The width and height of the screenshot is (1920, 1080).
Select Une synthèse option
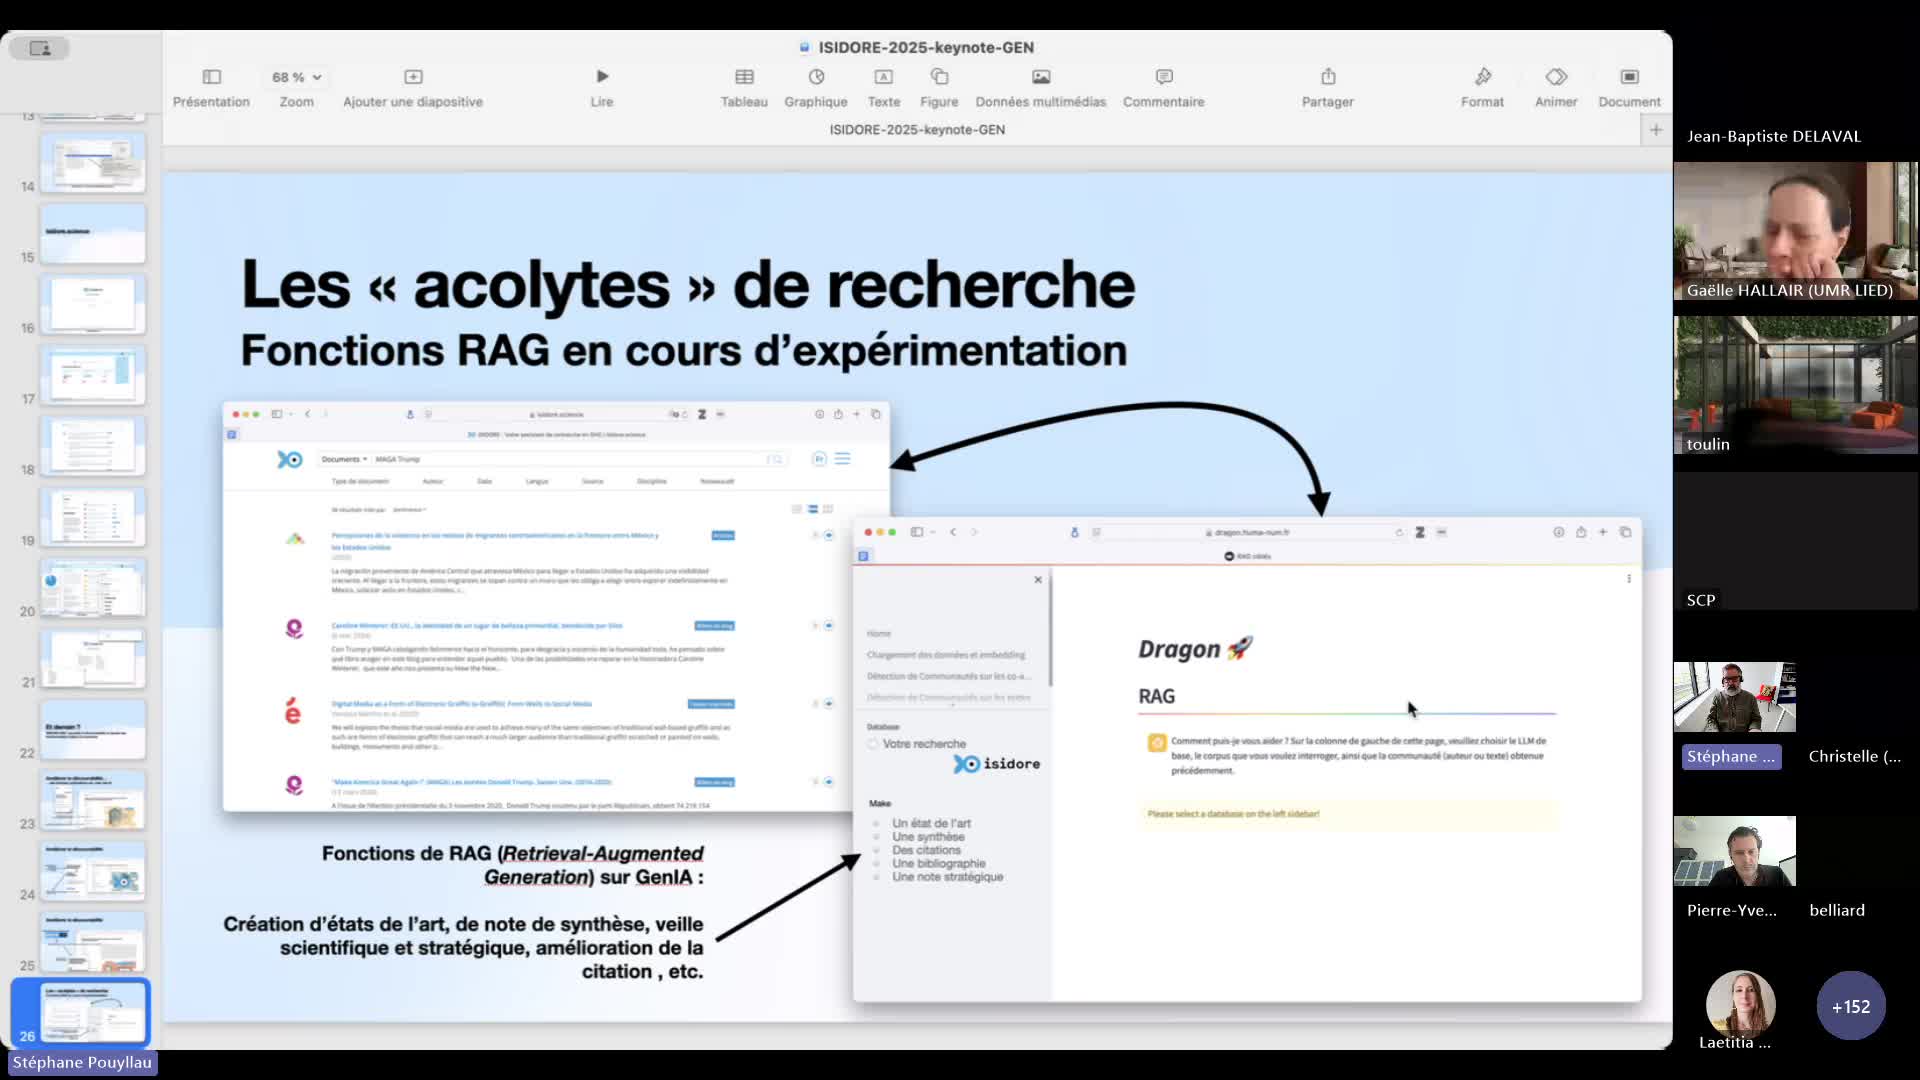[x=928, y=837]
